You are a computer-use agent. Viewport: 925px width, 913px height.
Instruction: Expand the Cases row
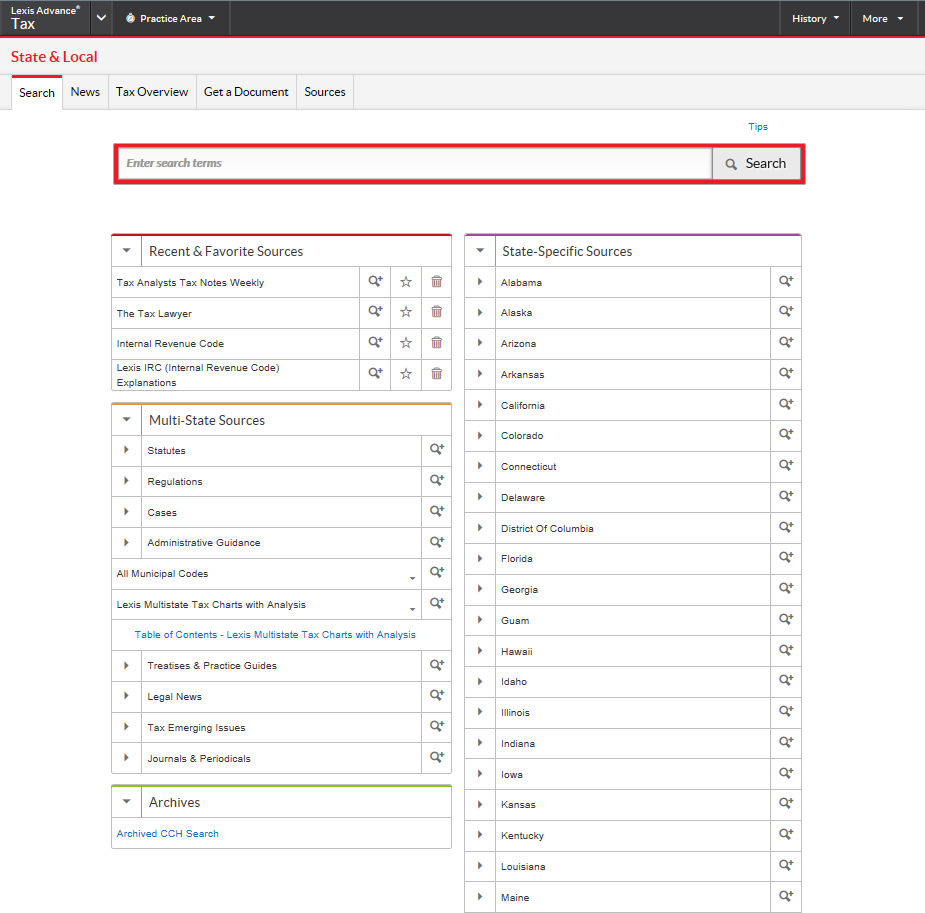[x=126, y=512]
